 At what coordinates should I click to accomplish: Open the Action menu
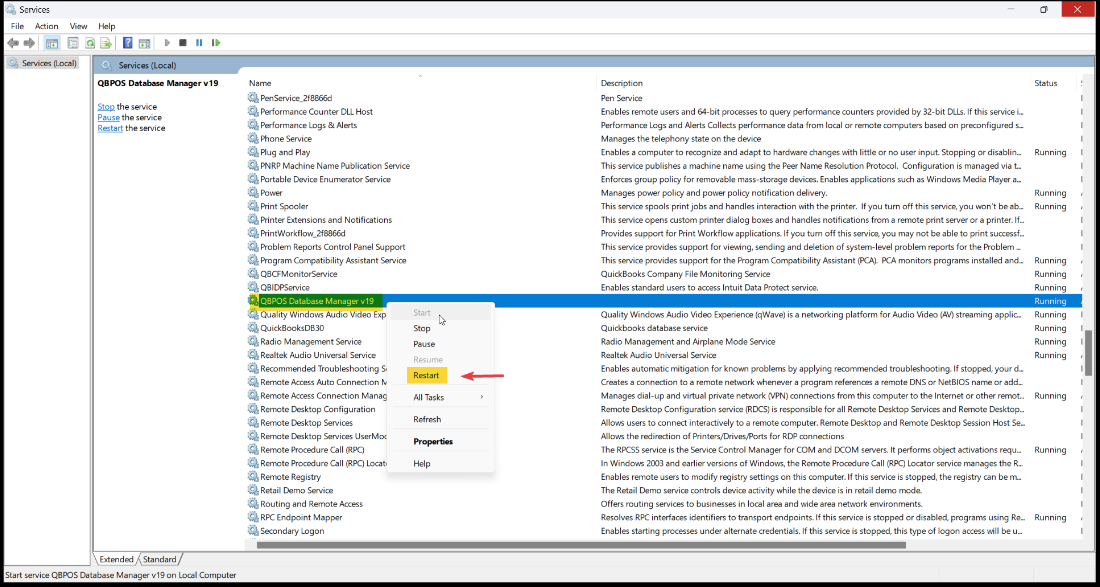(x=46, y=26)
